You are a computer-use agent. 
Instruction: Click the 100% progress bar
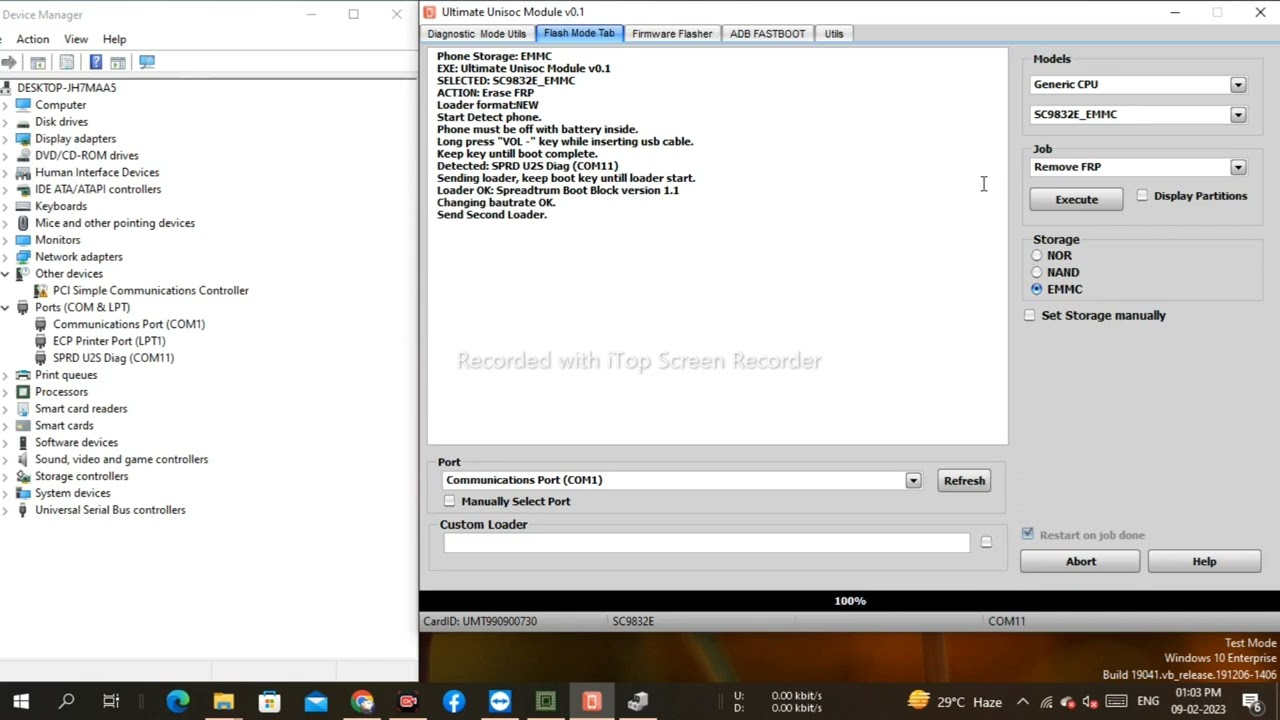(x=849, y=601)
